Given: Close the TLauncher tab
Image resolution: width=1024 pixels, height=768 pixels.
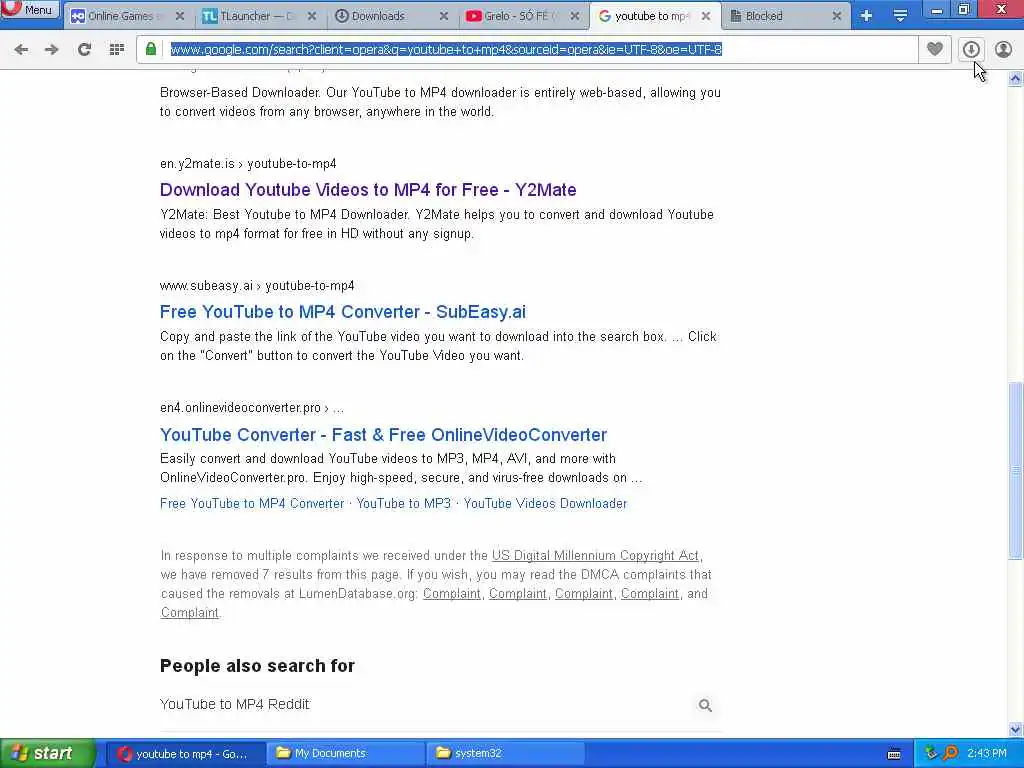Looking at the screenshot, I should (x=312, y=16).
